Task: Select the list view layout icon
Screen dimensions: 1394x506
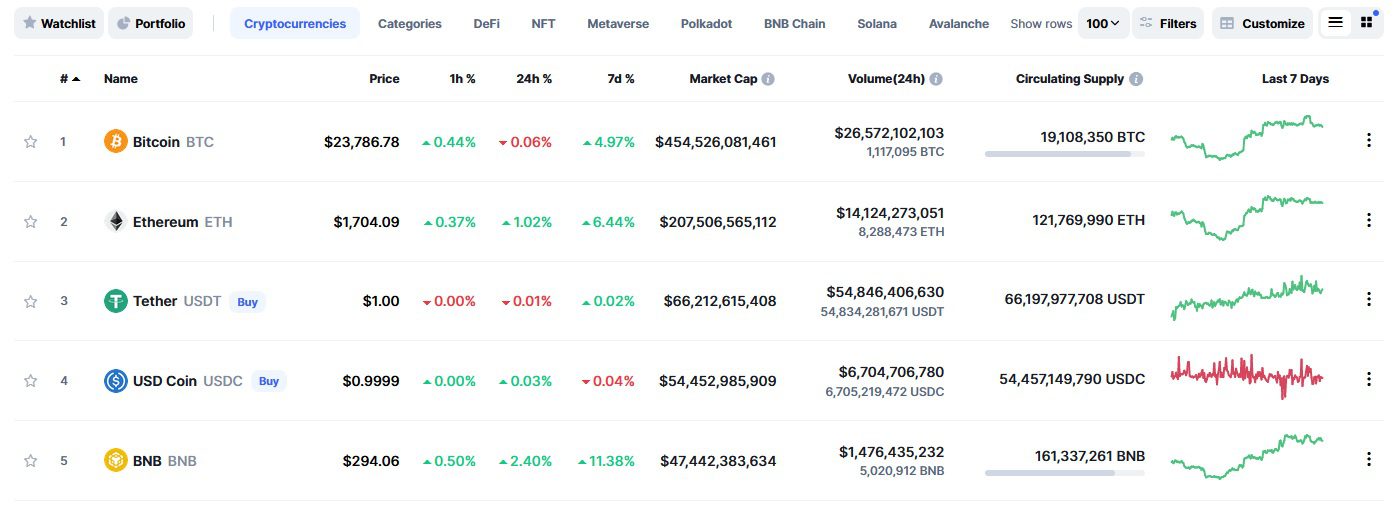Action: click(x=1335, y=23)
